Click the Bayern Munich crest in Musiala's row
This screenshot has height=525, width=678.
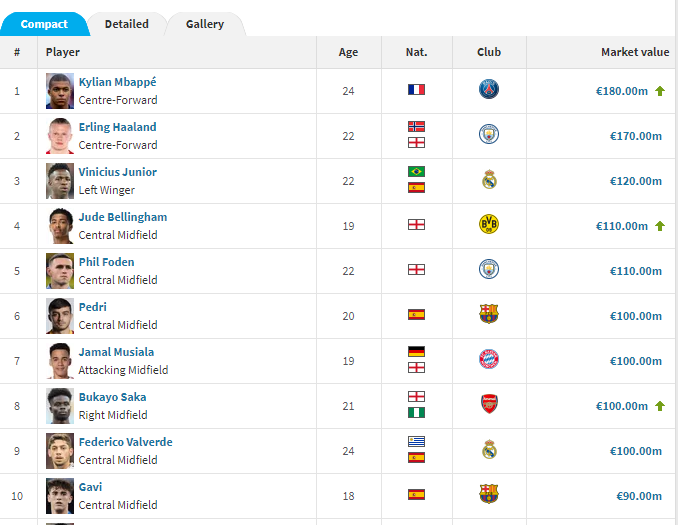tap(489, 359)
